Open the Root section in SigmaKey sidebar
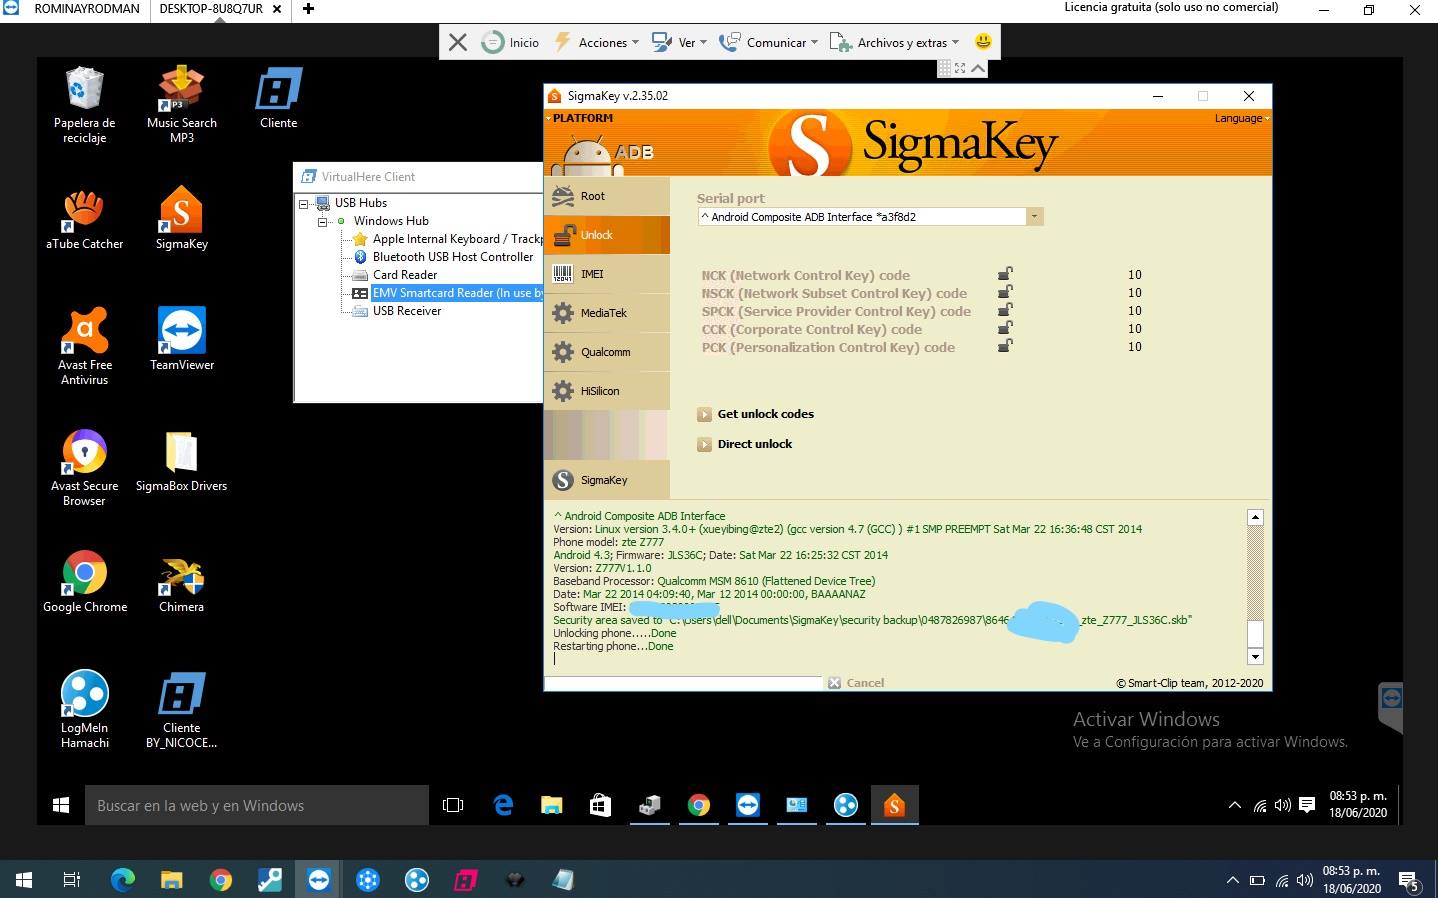1438x898 pixels. pos(607,196)
